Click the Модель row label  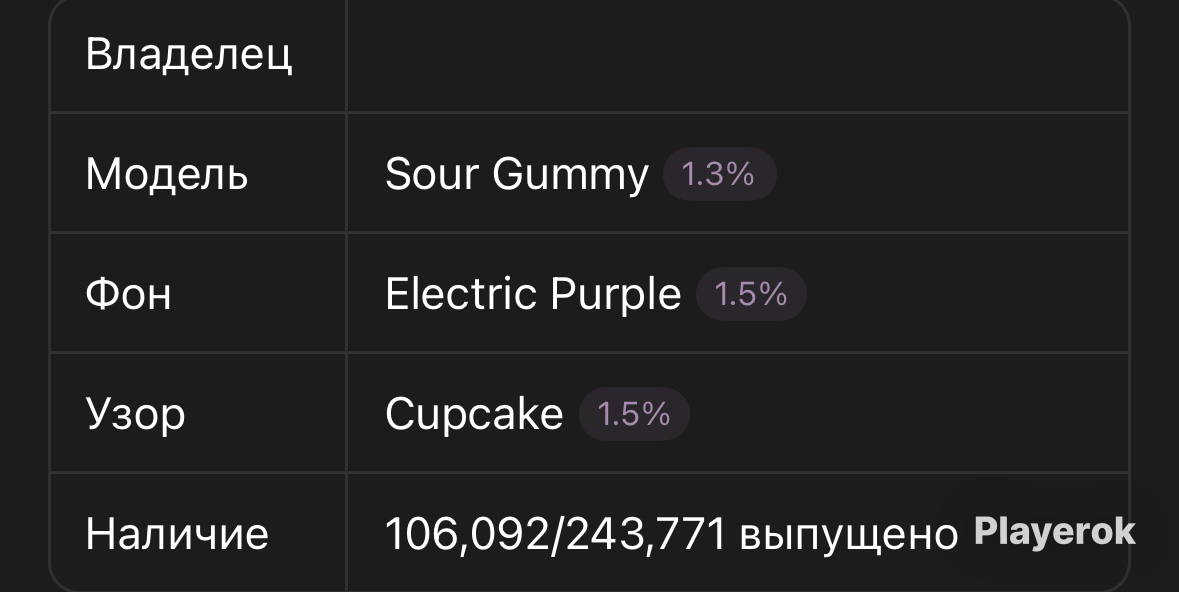point(167,175)
